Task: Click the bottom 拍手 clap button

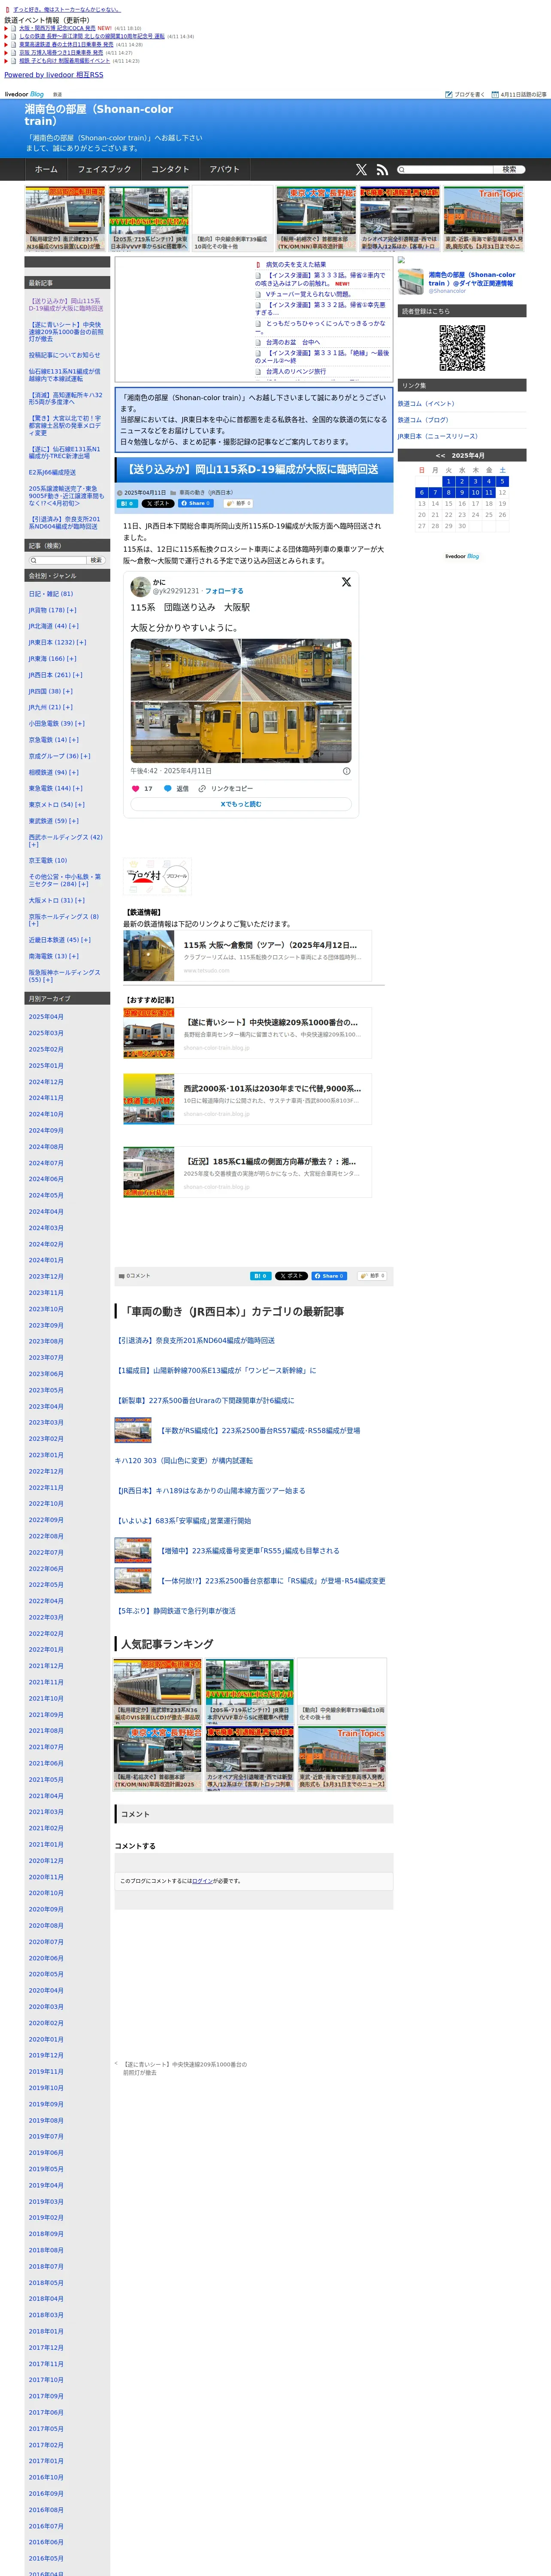Action: 372,1276
